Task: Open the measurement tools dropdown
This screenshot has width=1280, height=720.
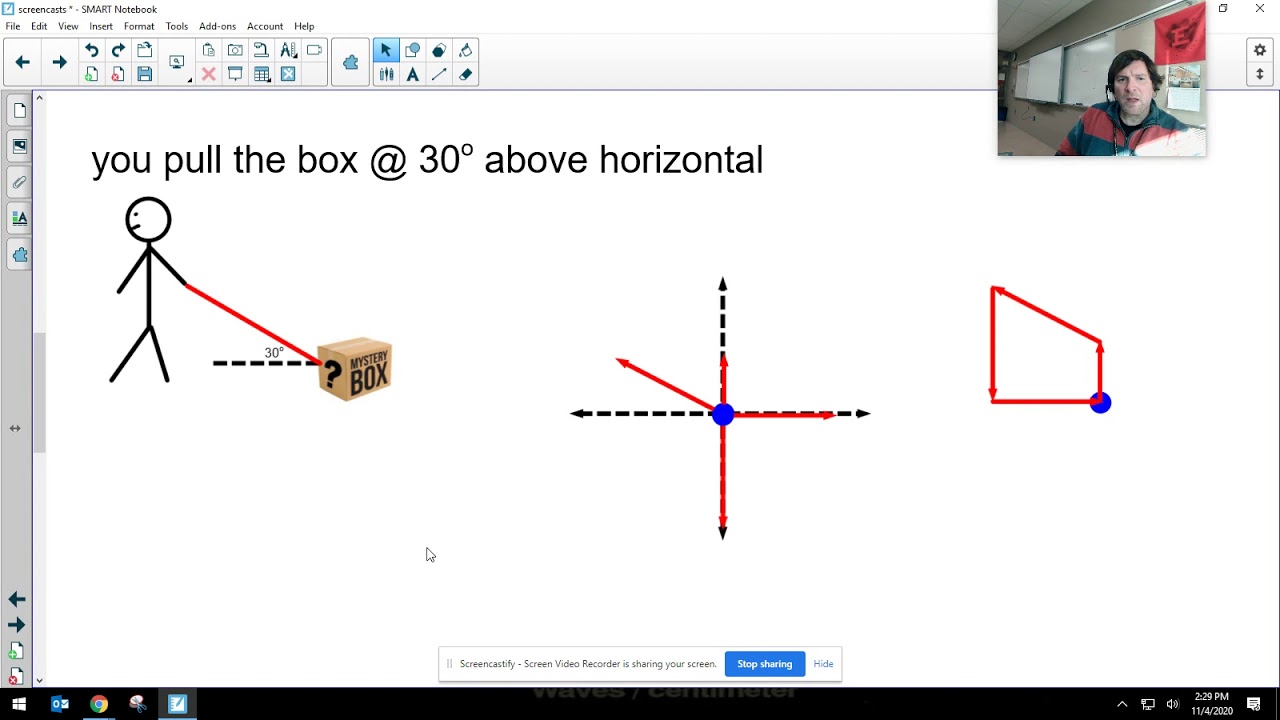Action: pyautogui.click(x=288, y=50)
